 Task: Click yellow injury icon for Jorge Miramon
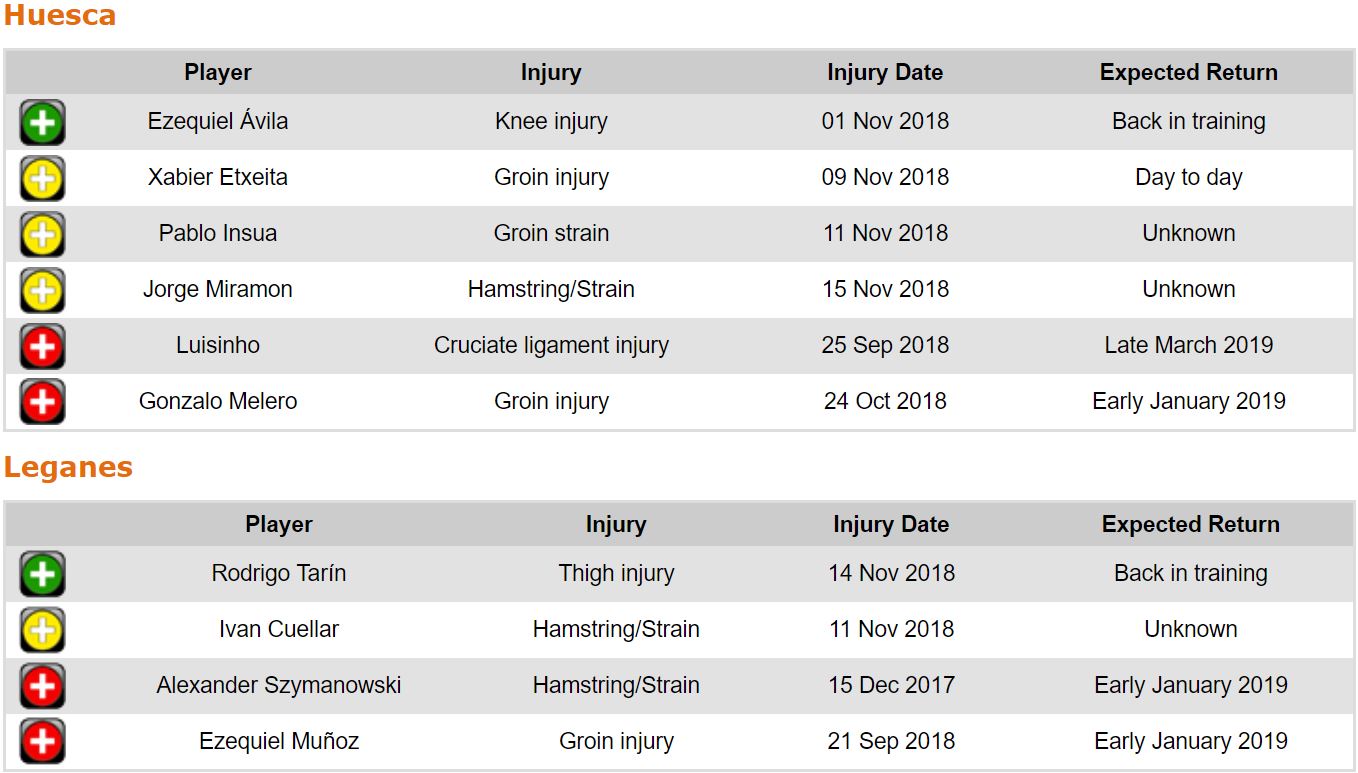point(42,291)
